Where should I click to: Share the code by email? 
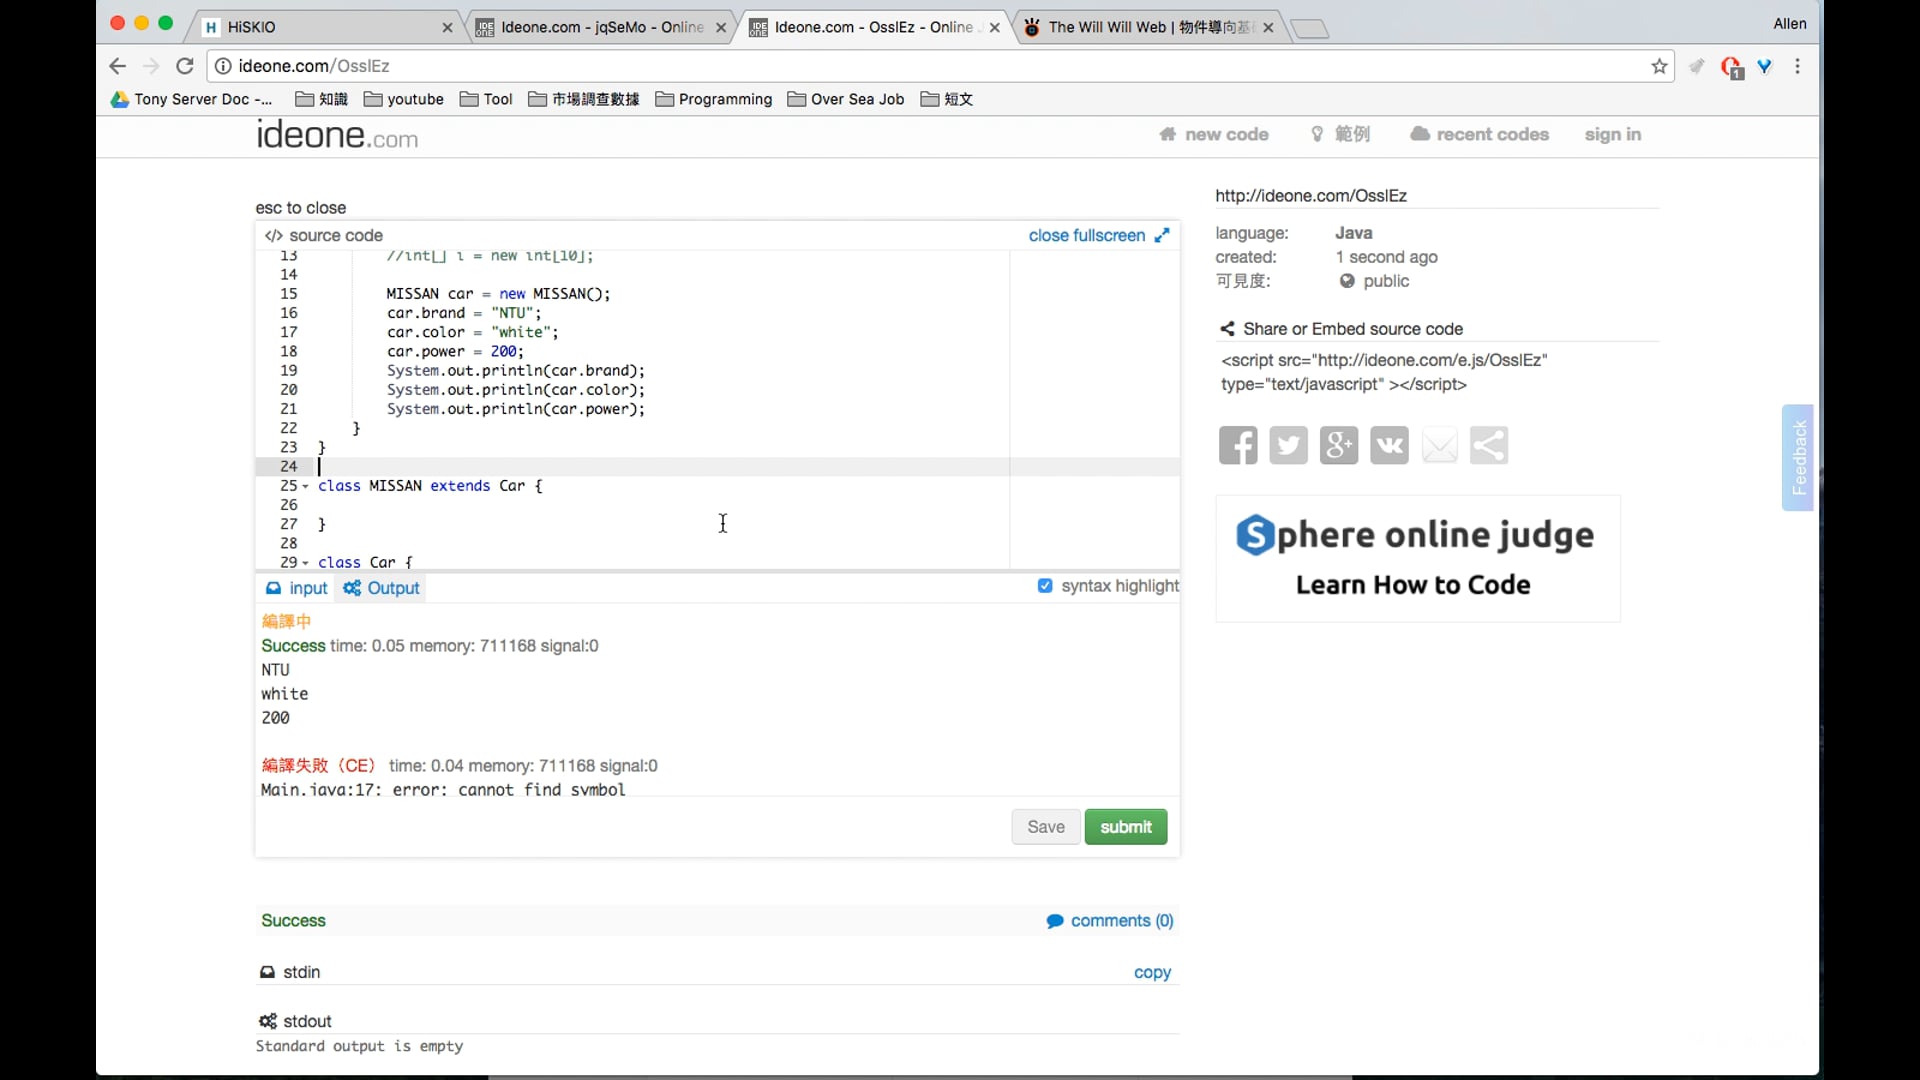tap(1439, 445)
